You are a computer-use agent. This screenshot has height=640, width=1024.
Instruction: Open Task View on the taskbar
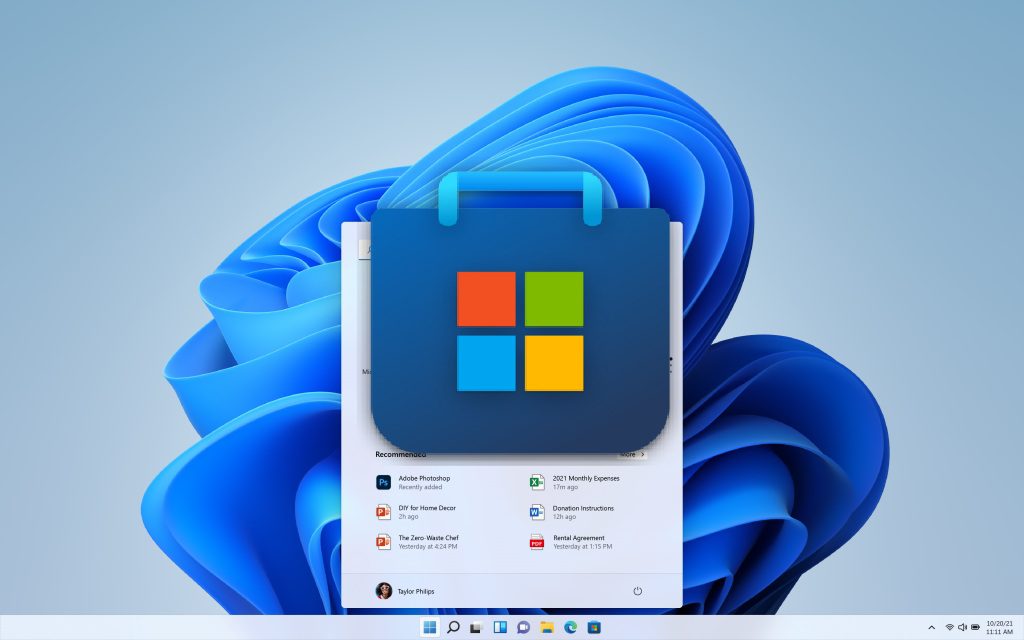pos(476,628)
